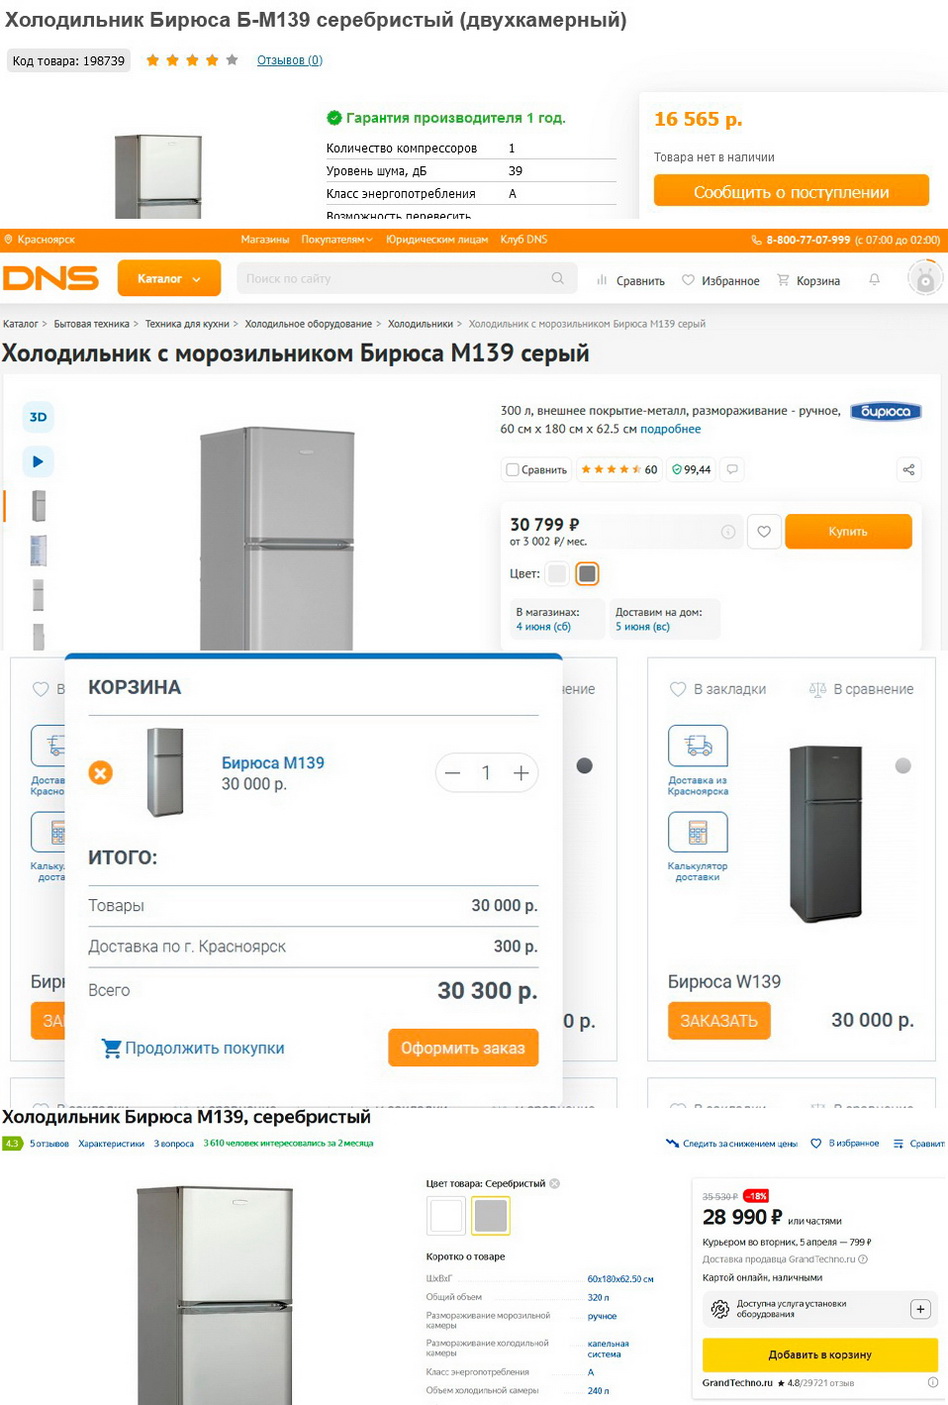Image resolution: width=948 pixels, height=1405 pixels.
Task: Click the DNS logo
Action: point(51,278)
